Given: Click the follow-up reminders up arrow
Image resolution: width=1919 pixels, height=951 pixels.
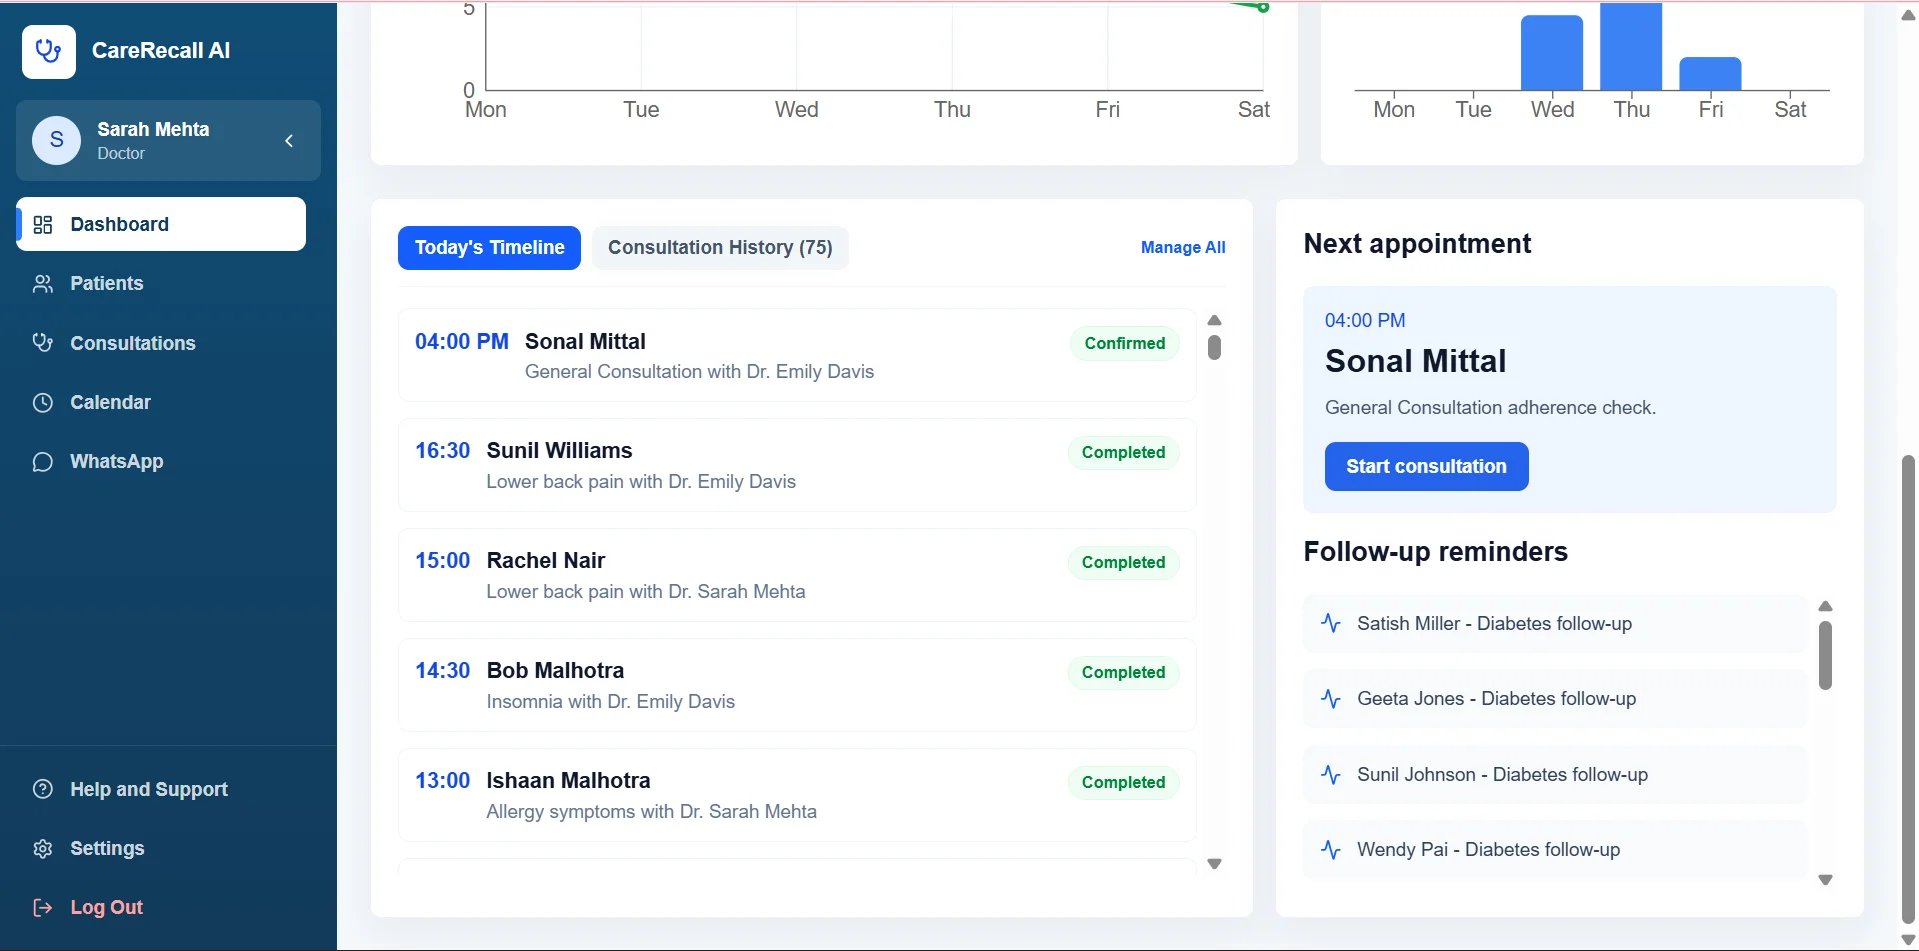Looking at the screenshot, I should [1825, 606].
